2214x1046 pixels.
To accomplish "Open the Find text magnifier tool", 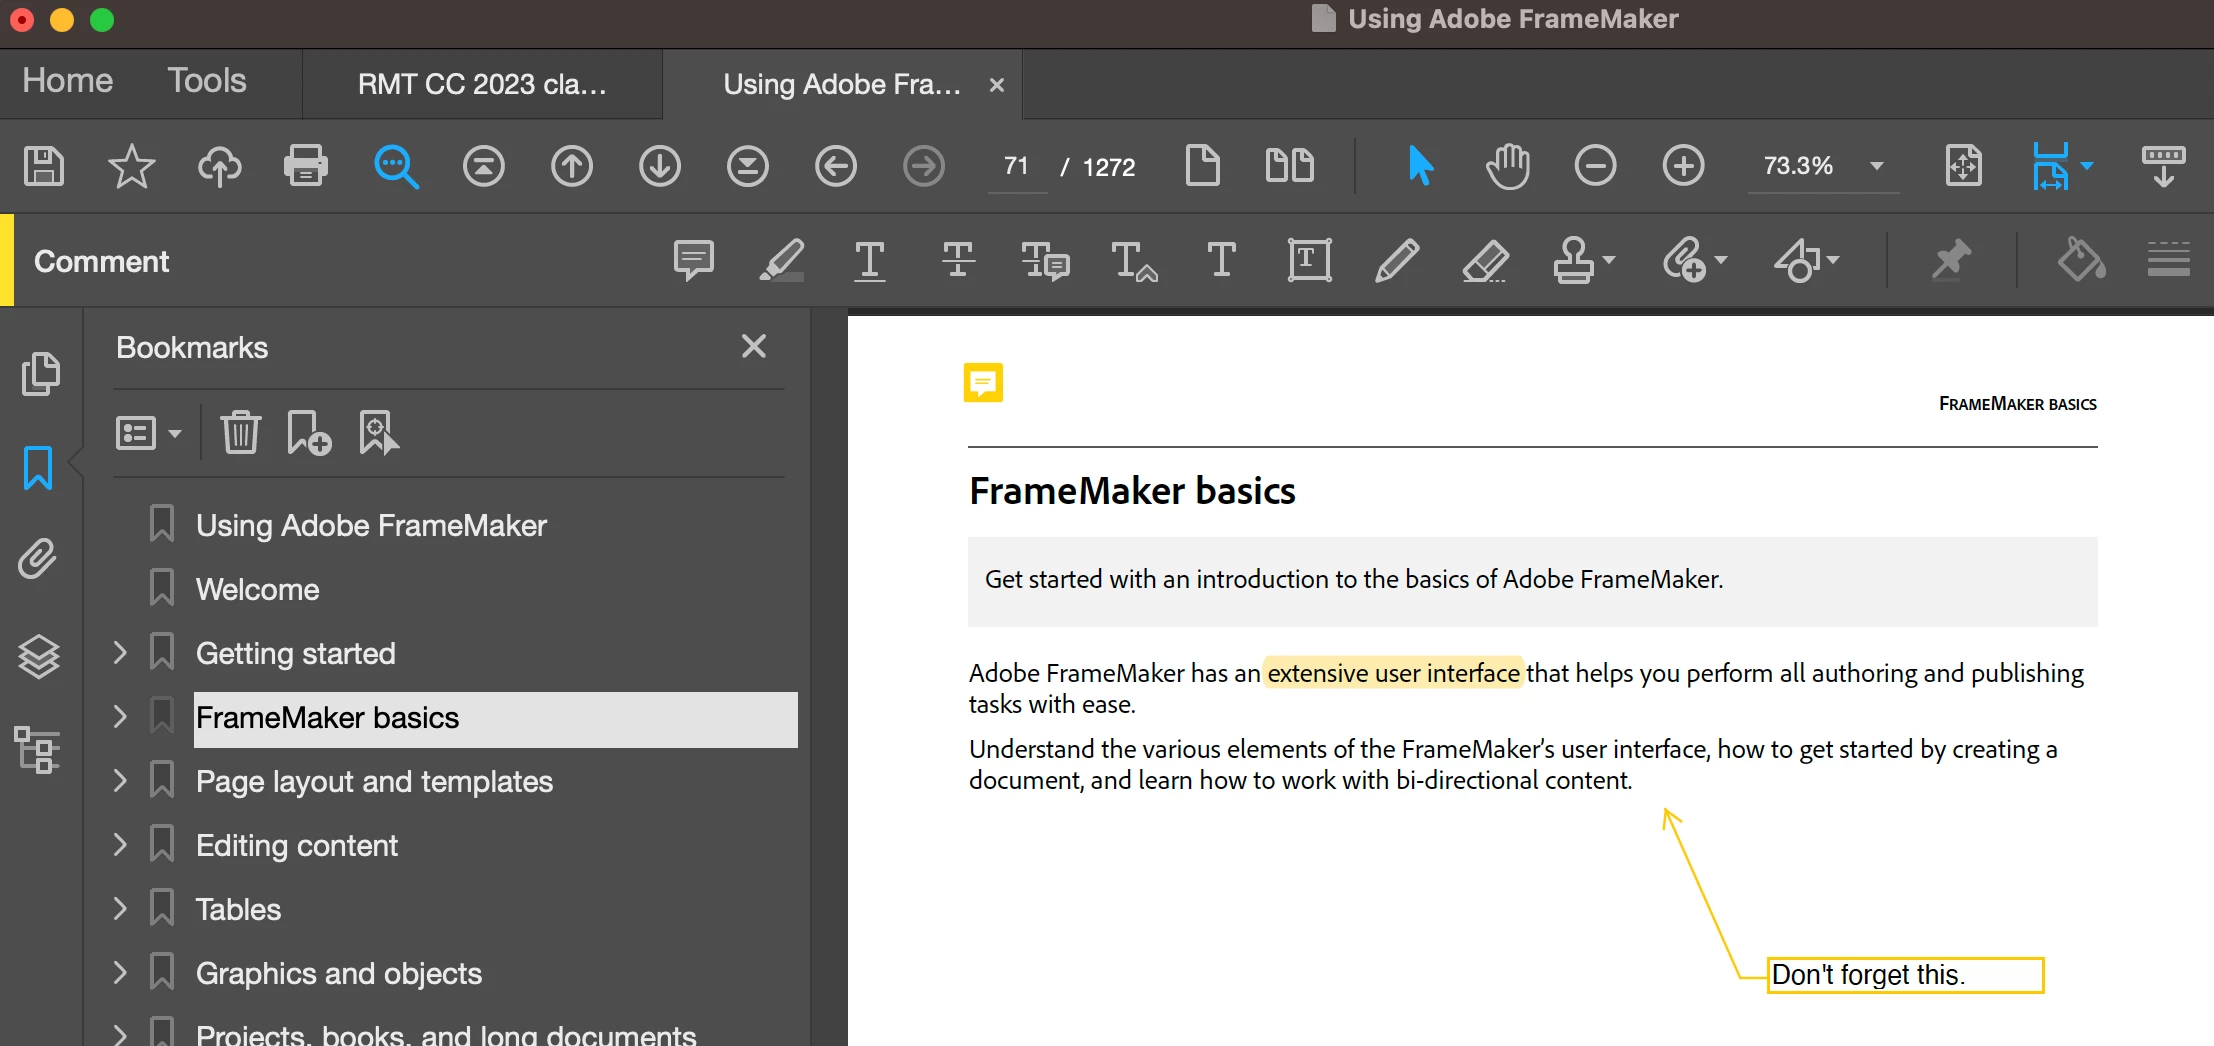I will coord(396,166).
